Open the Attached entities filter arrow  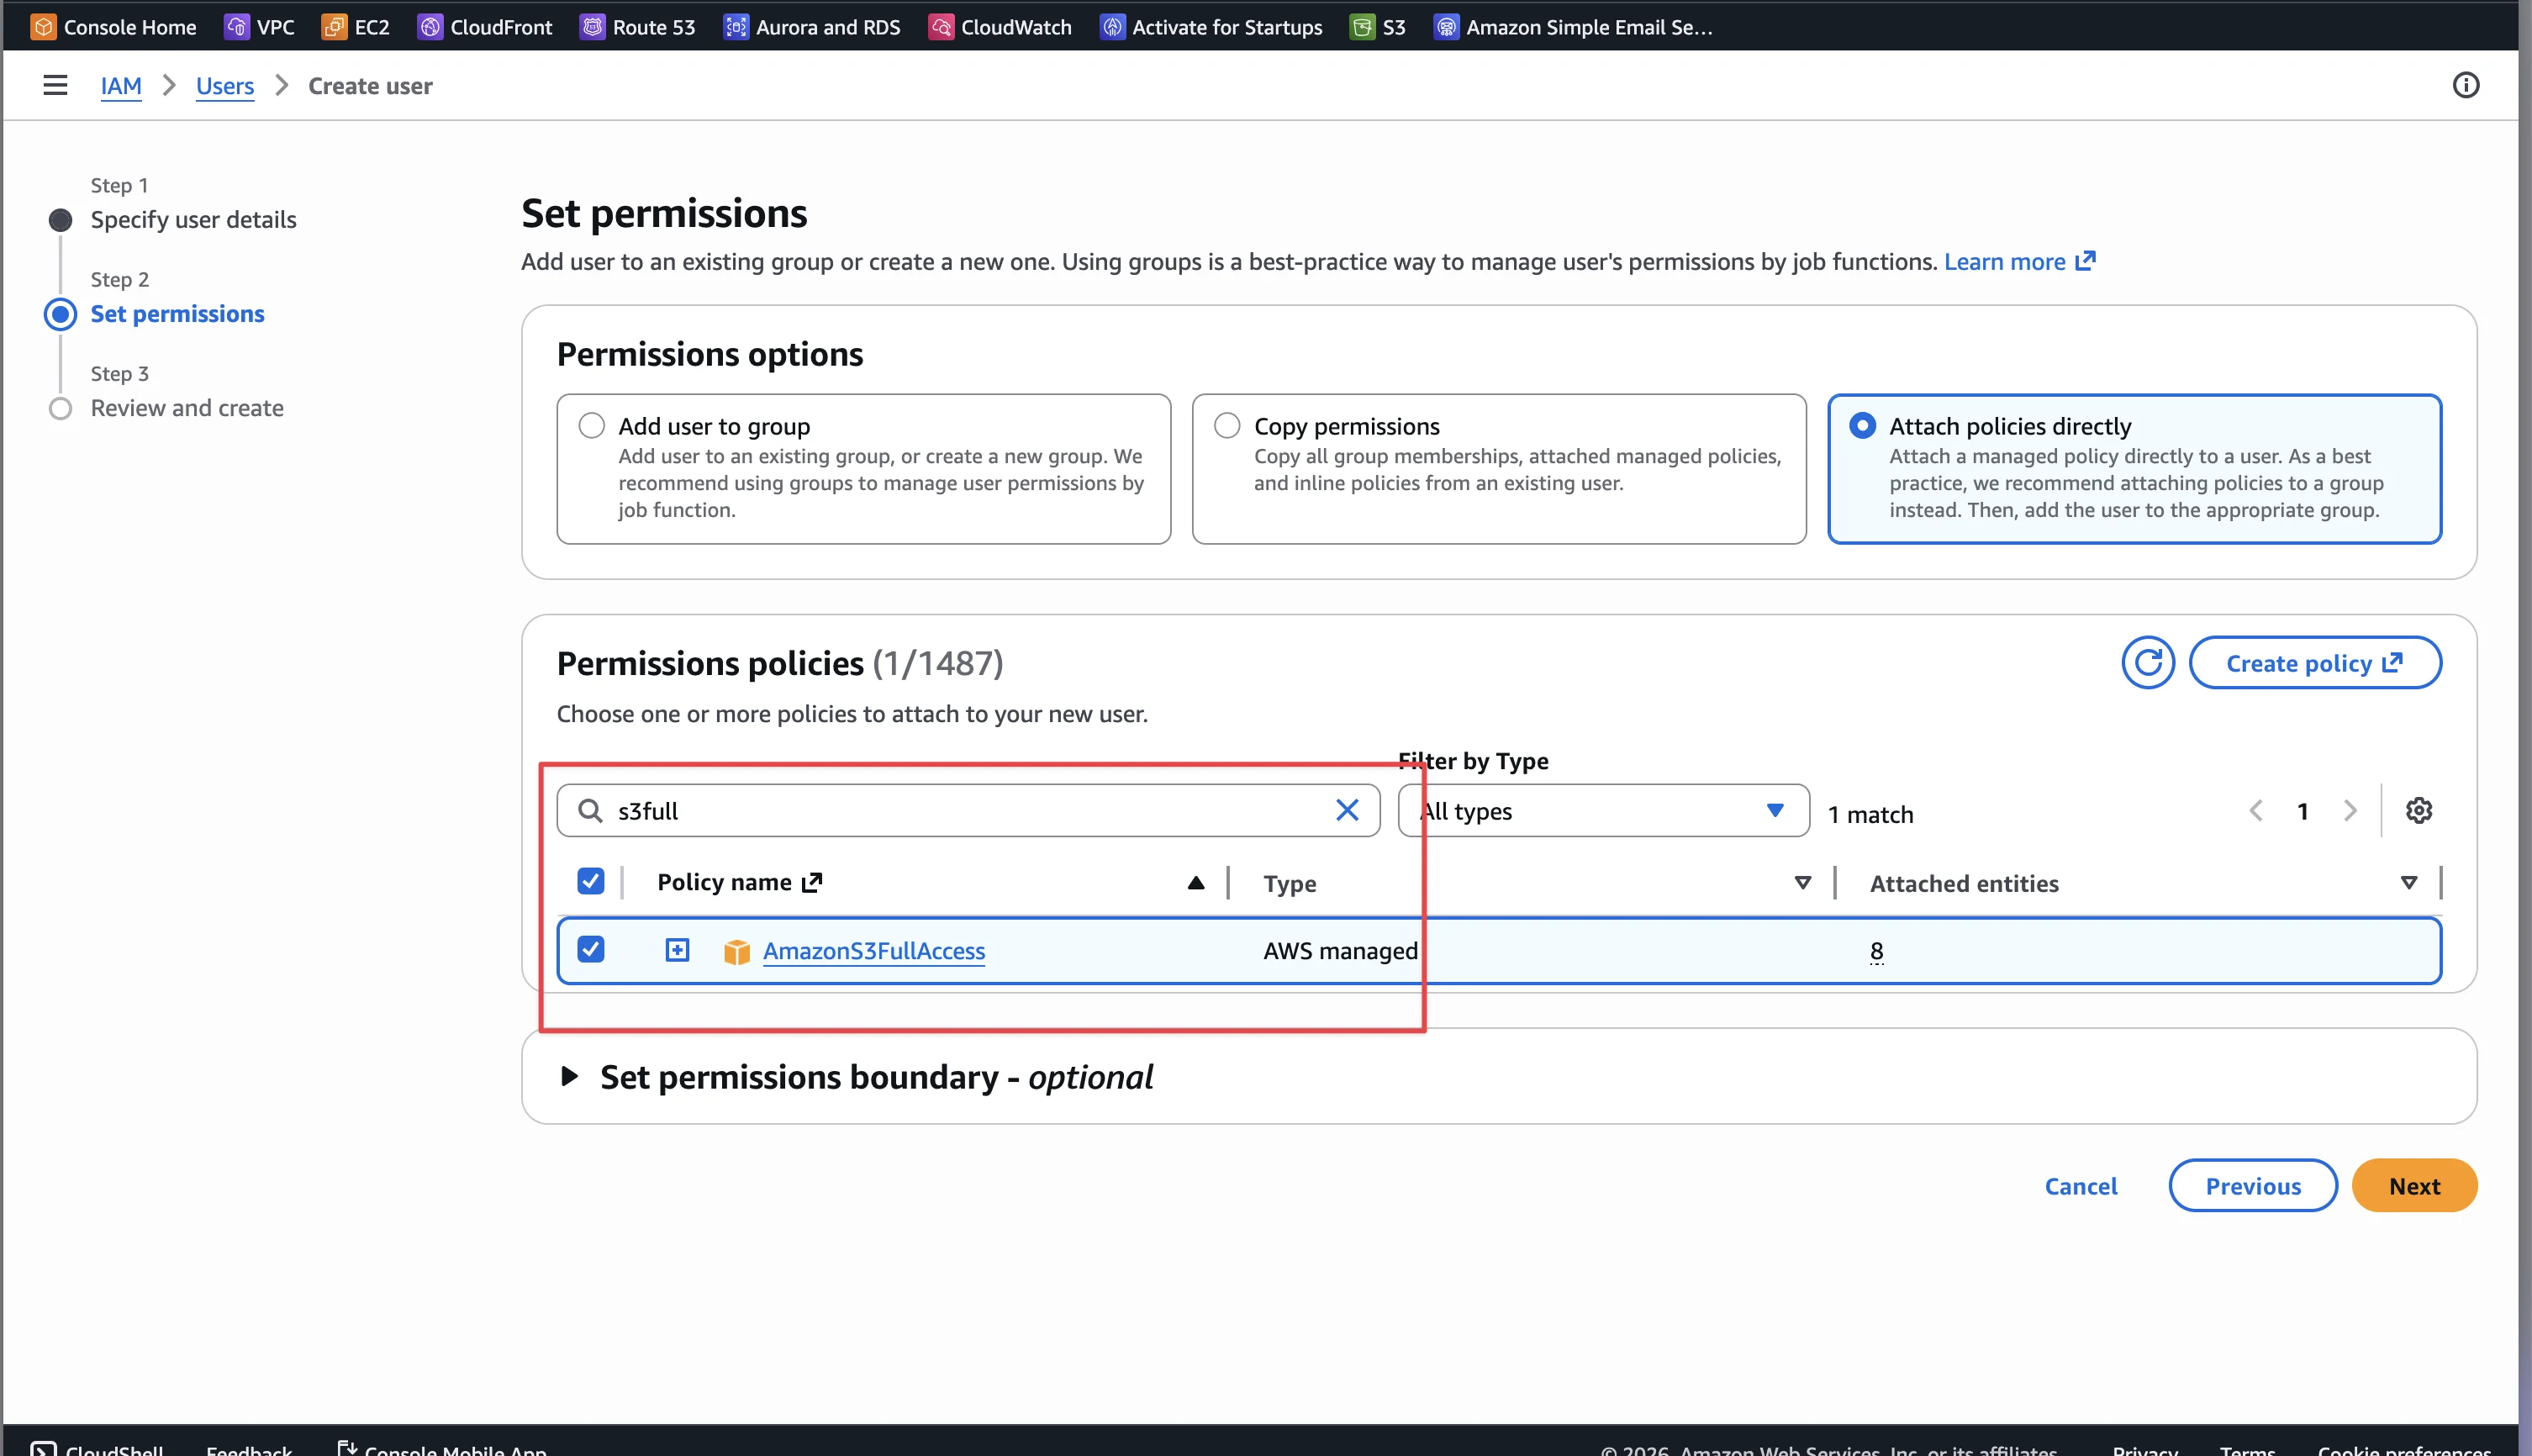2409,882
